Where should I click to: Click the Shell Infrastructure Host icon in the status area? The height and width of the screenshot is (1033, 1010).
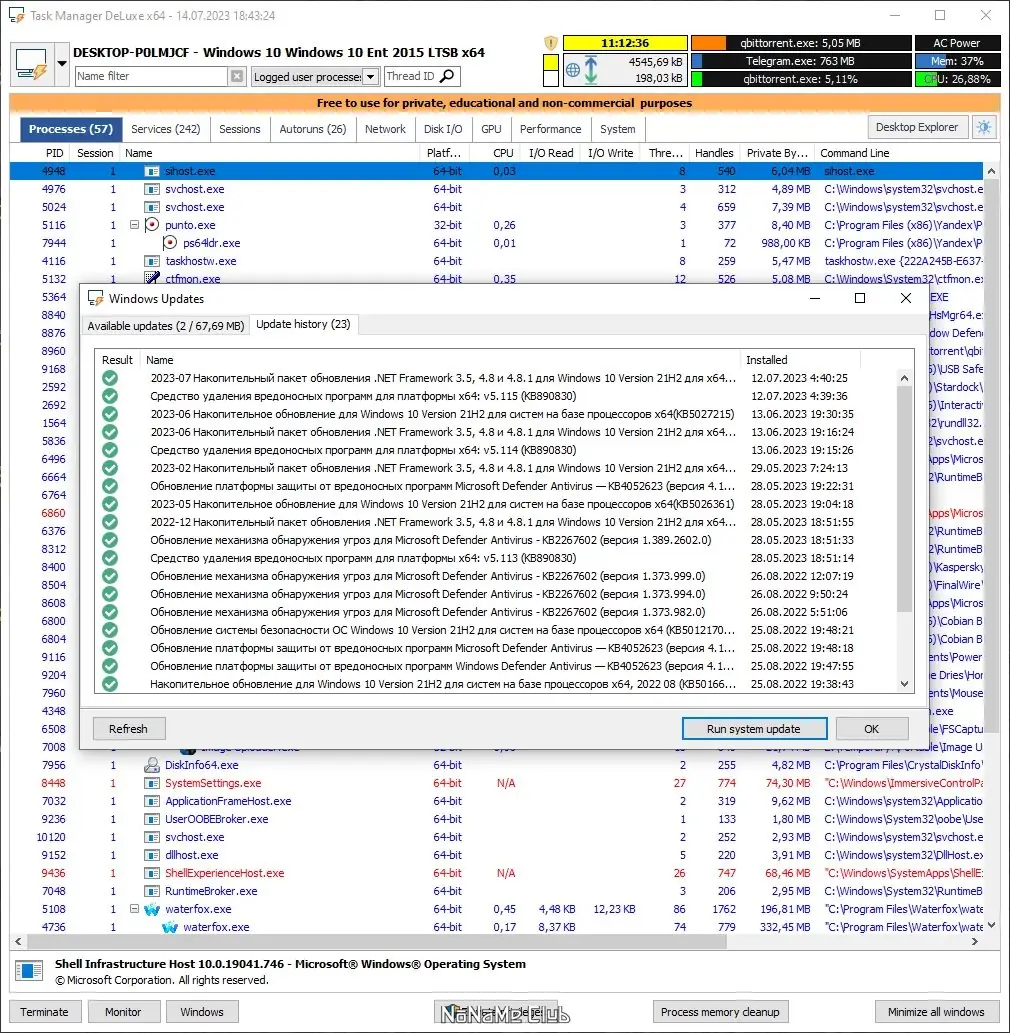28,970
